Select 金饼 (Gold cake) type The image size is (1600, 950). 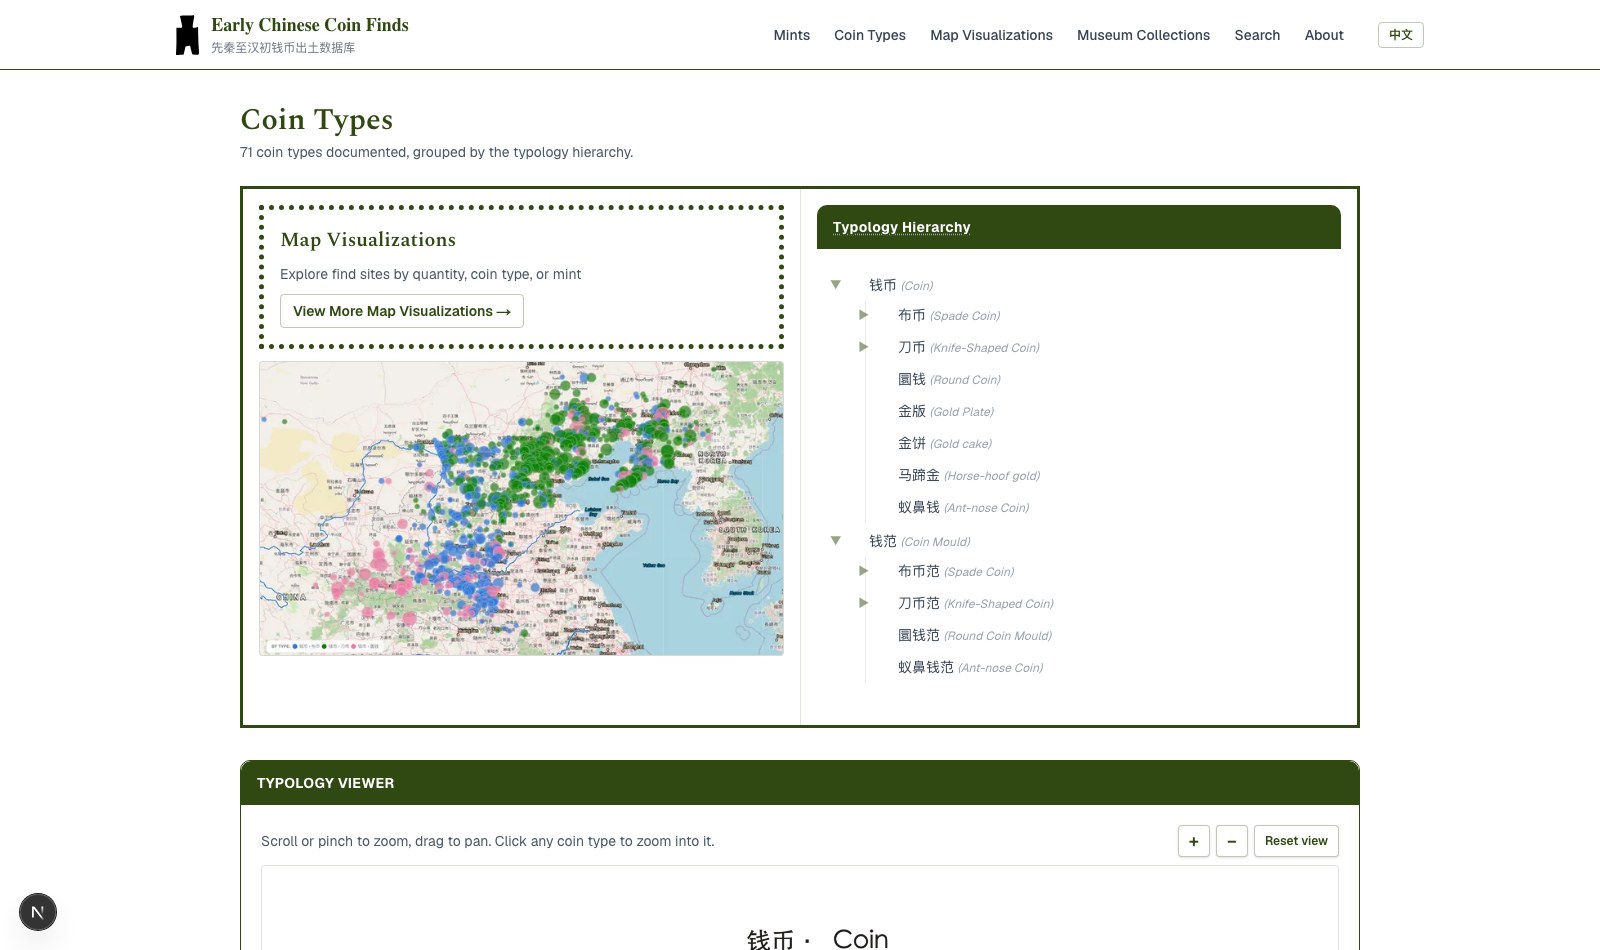[x=945, y=443]
